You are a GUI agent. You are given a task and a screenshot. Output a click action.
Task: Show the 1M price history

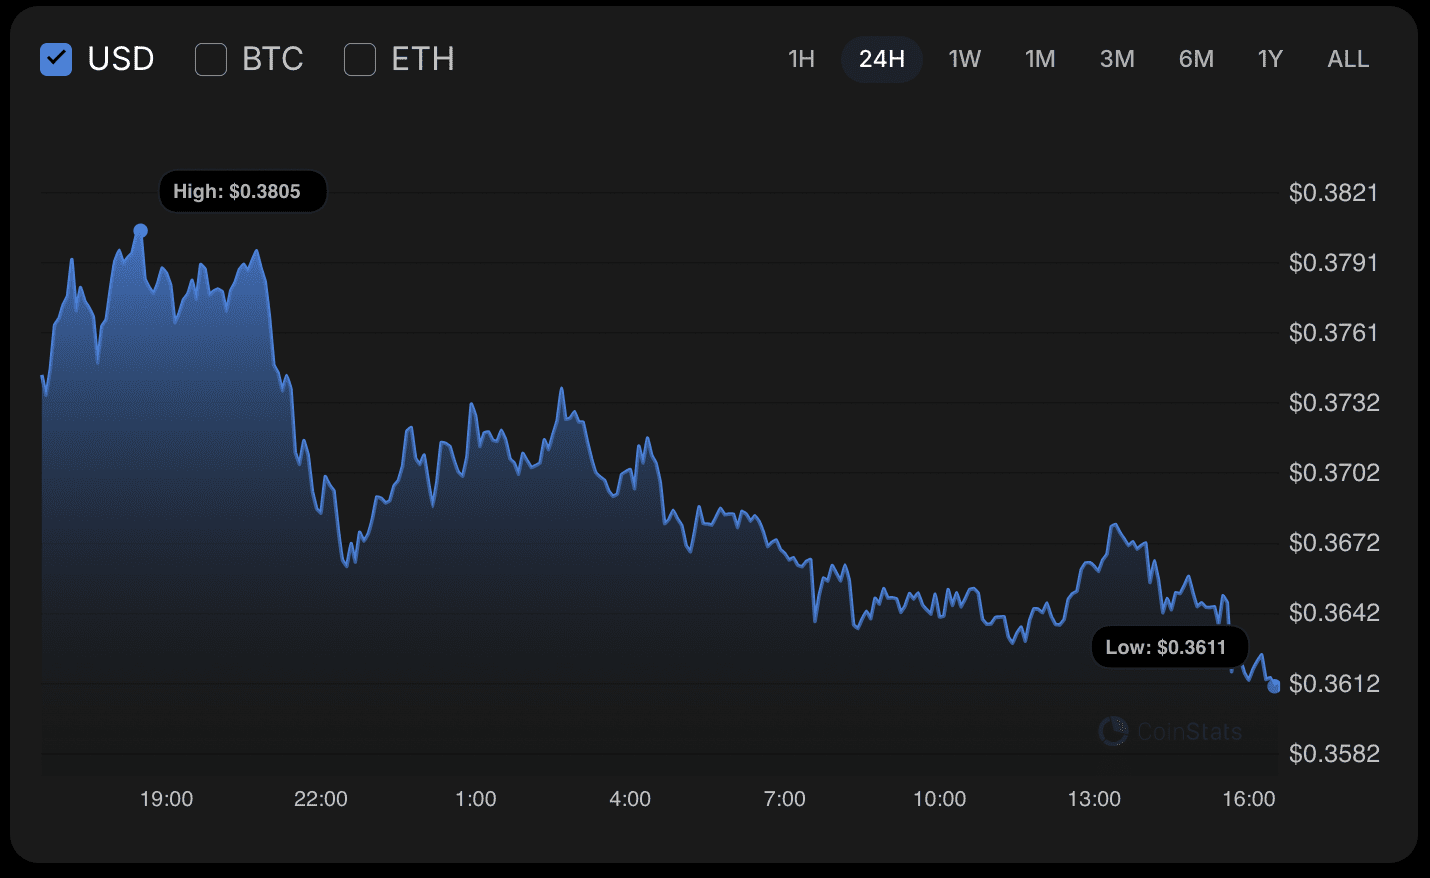pos(1040,59)
